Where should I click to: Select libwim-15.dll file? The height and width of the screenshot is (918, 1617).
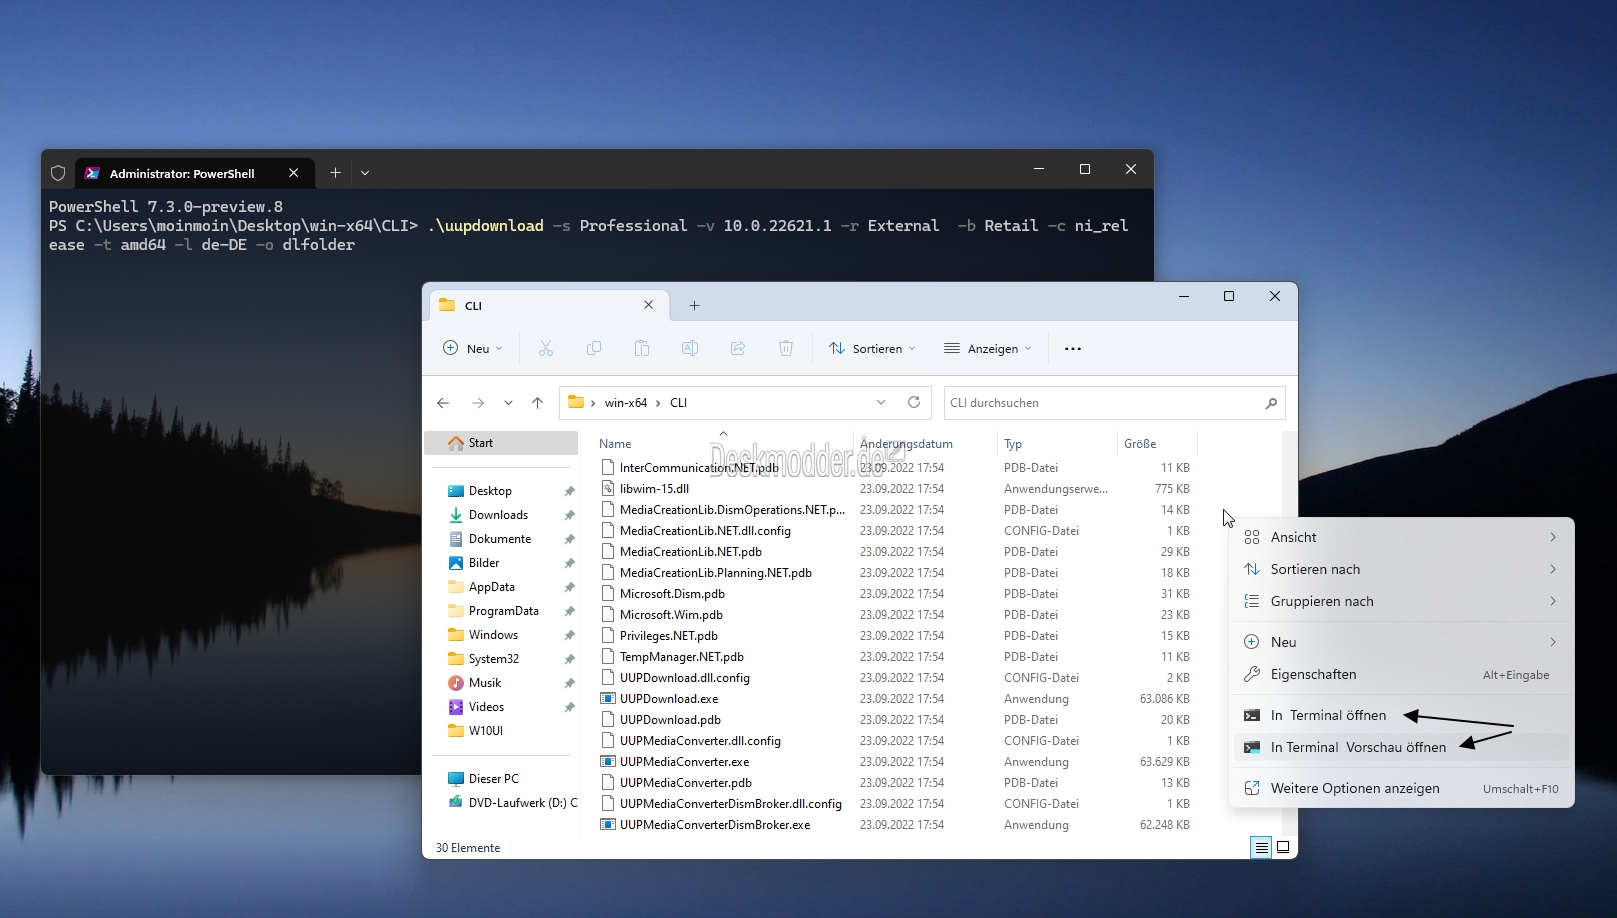(654, 489)
